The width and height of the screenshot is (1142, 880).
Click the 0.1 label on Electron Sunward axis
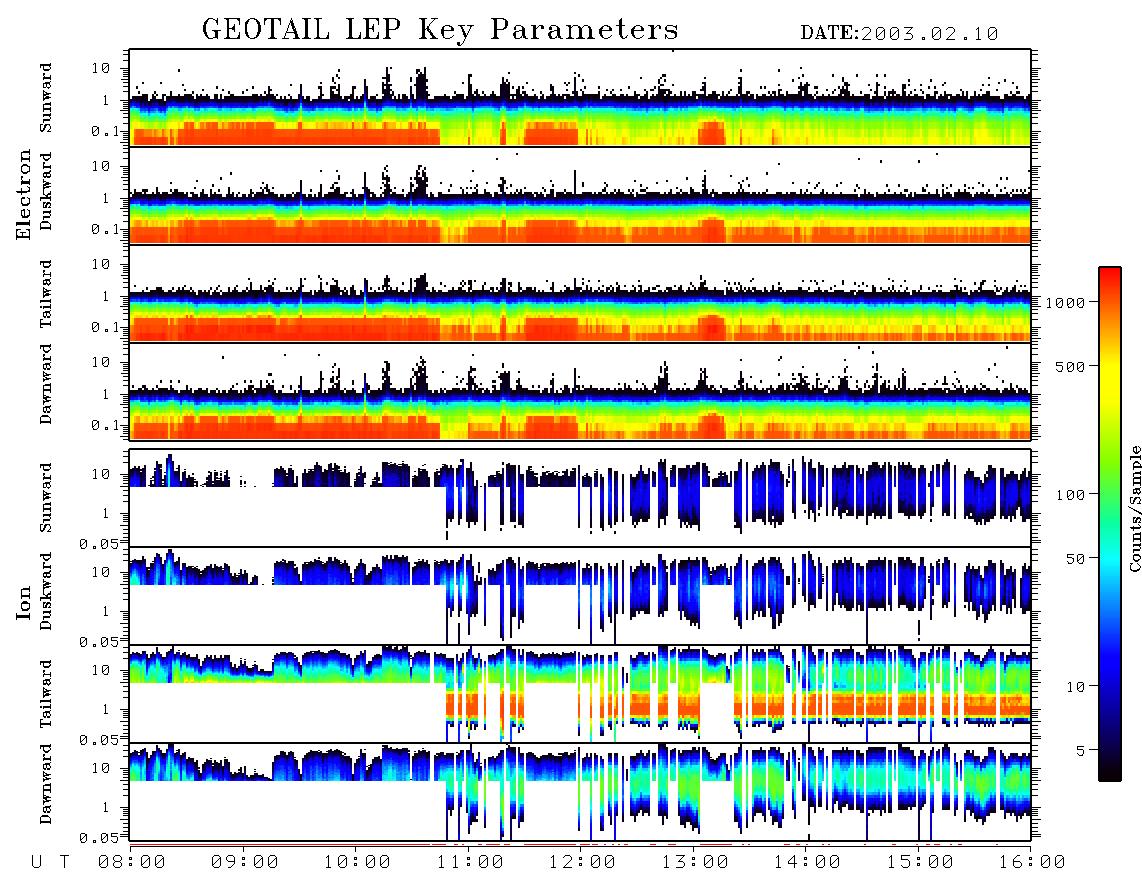point(106,130)
